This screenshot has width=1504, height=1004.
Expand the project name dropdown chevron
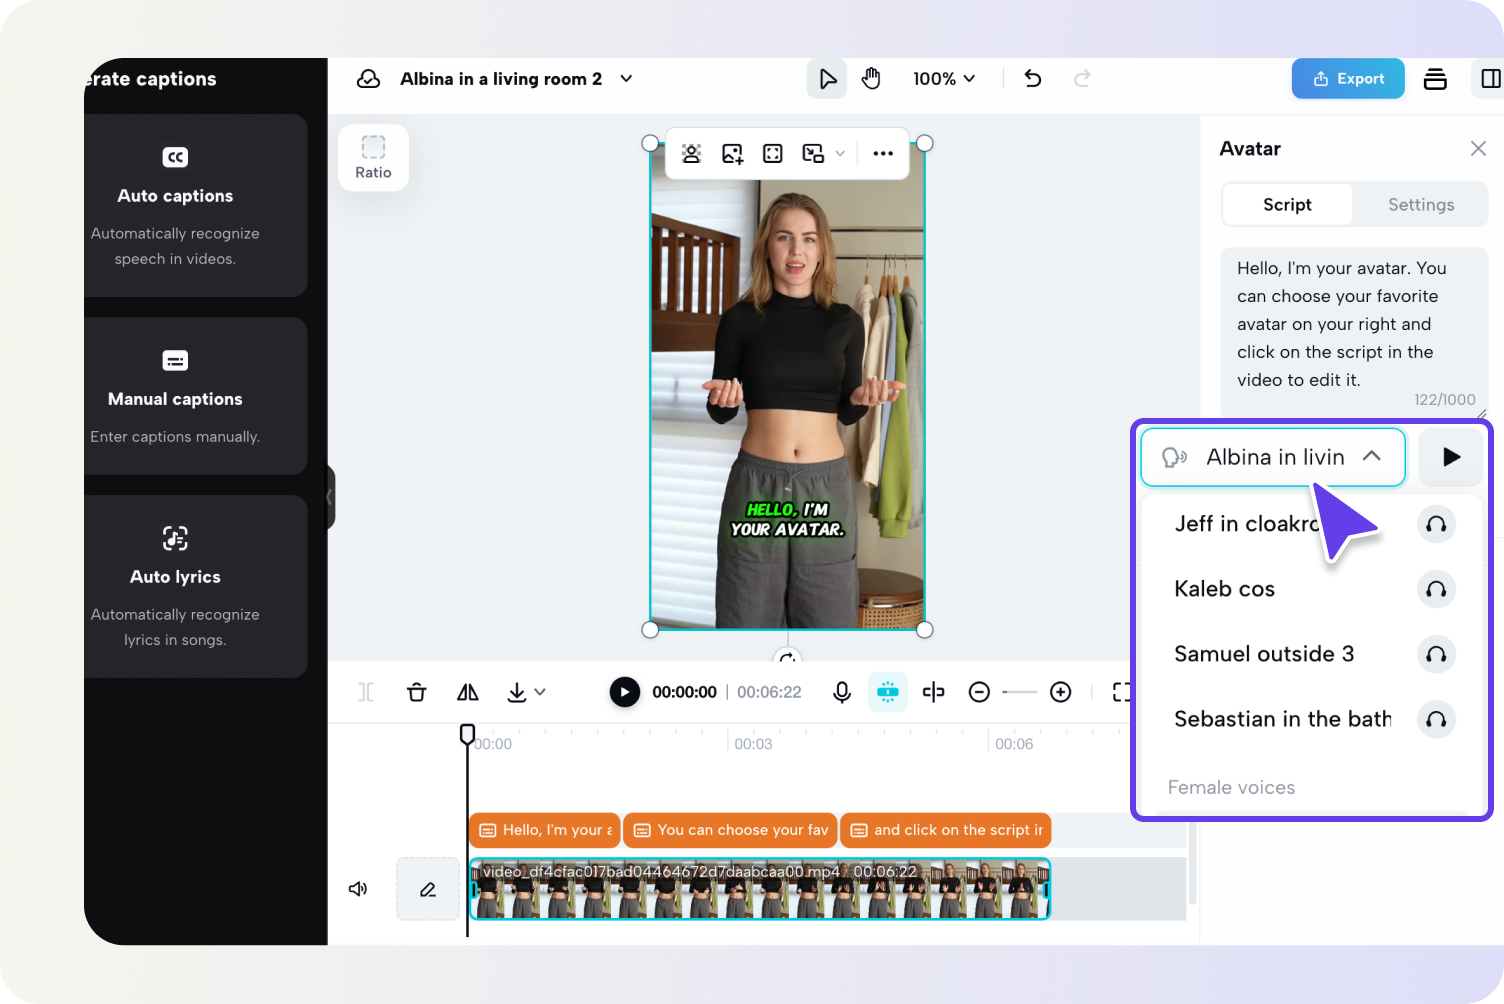point(626,79)
